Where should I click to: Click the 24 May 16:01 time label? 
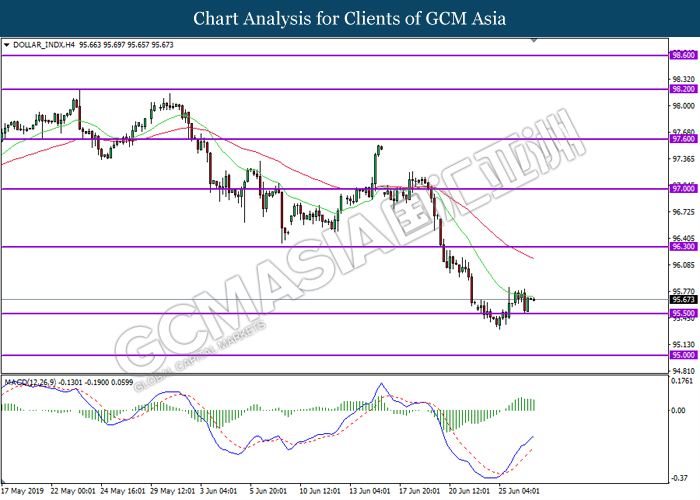click(x=123, y=491)
